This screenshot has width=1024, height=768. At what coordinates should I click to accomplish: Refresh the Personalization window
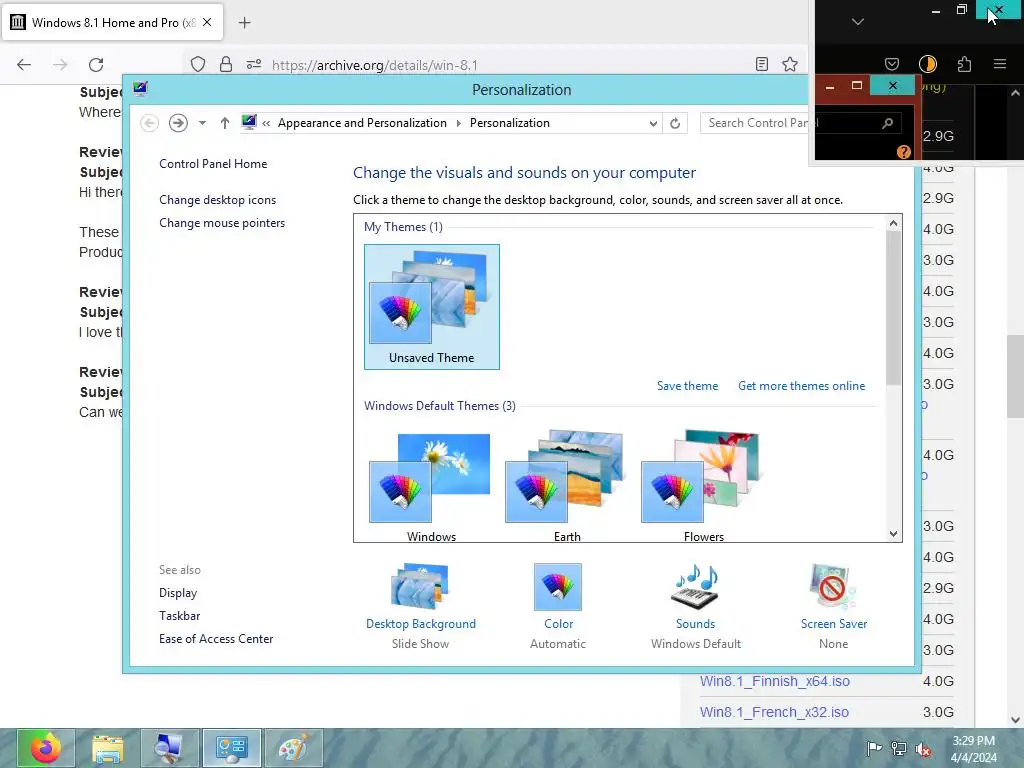coord(675,123)
